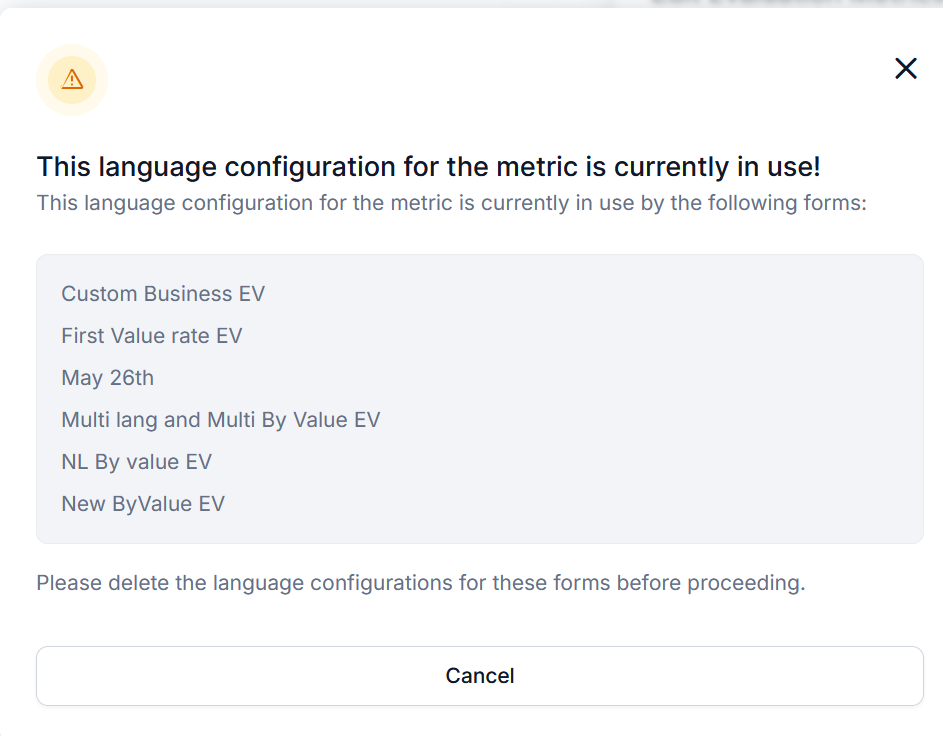The image size is (943, 736).
Task: Click empty space in the gray forms list box
Action: tap(650, 400)
